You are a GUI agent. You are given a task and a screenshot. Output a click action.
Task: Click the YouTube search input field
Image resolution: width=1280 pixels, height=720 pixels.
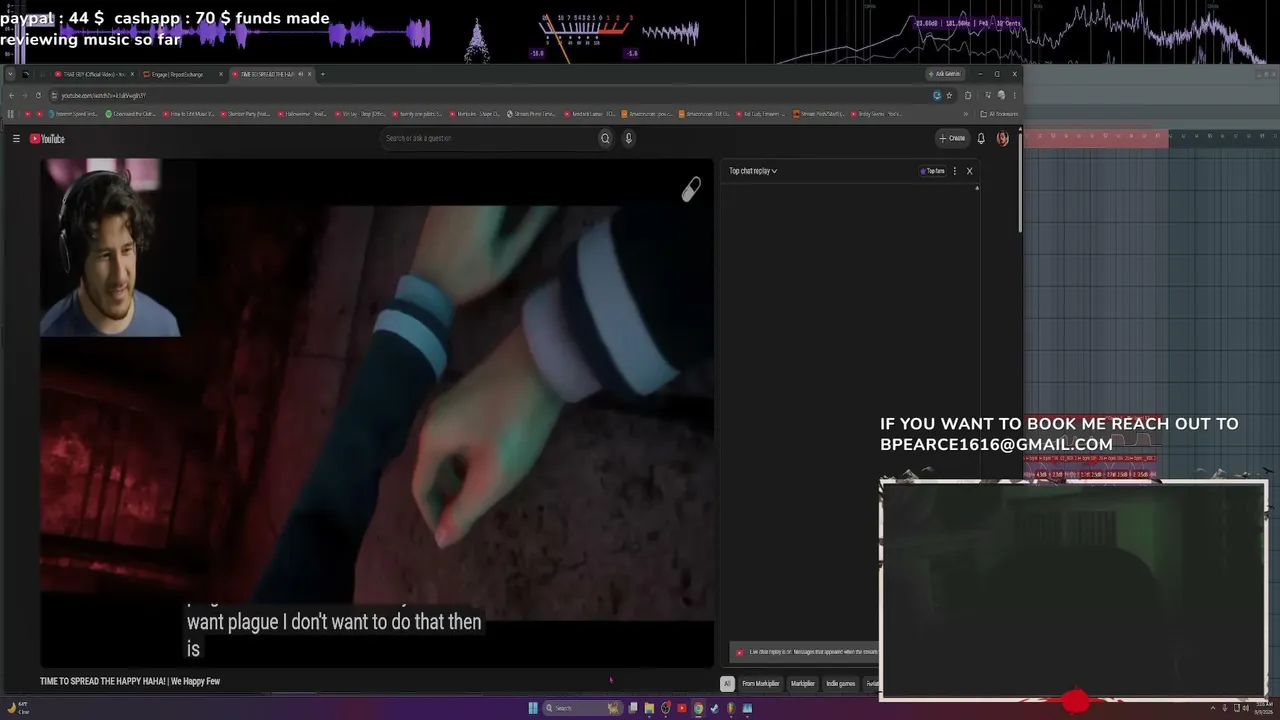(x=489, y=139)
